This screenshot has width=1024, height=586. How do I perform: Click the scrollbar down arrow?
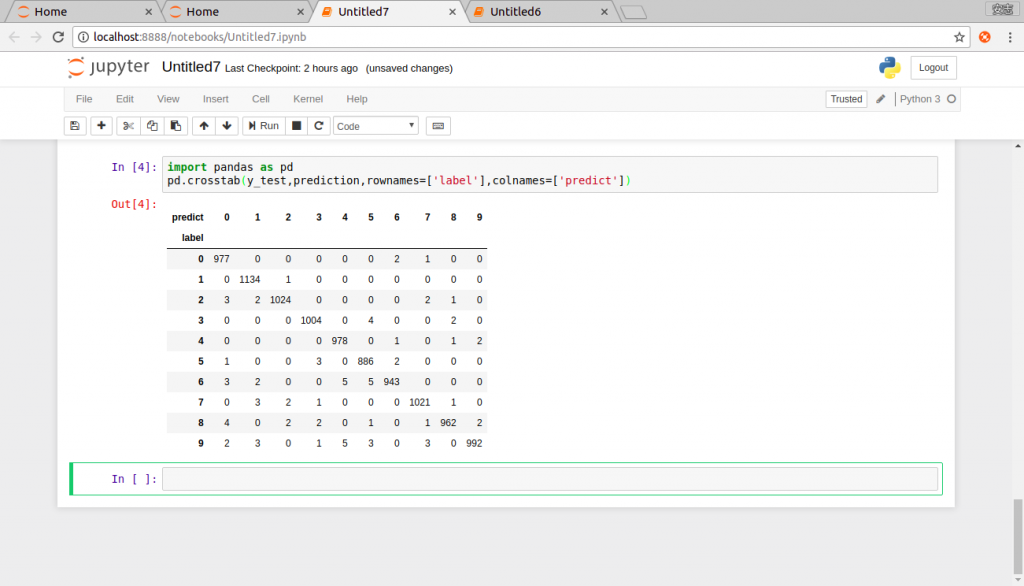[x=1017, y=579]
